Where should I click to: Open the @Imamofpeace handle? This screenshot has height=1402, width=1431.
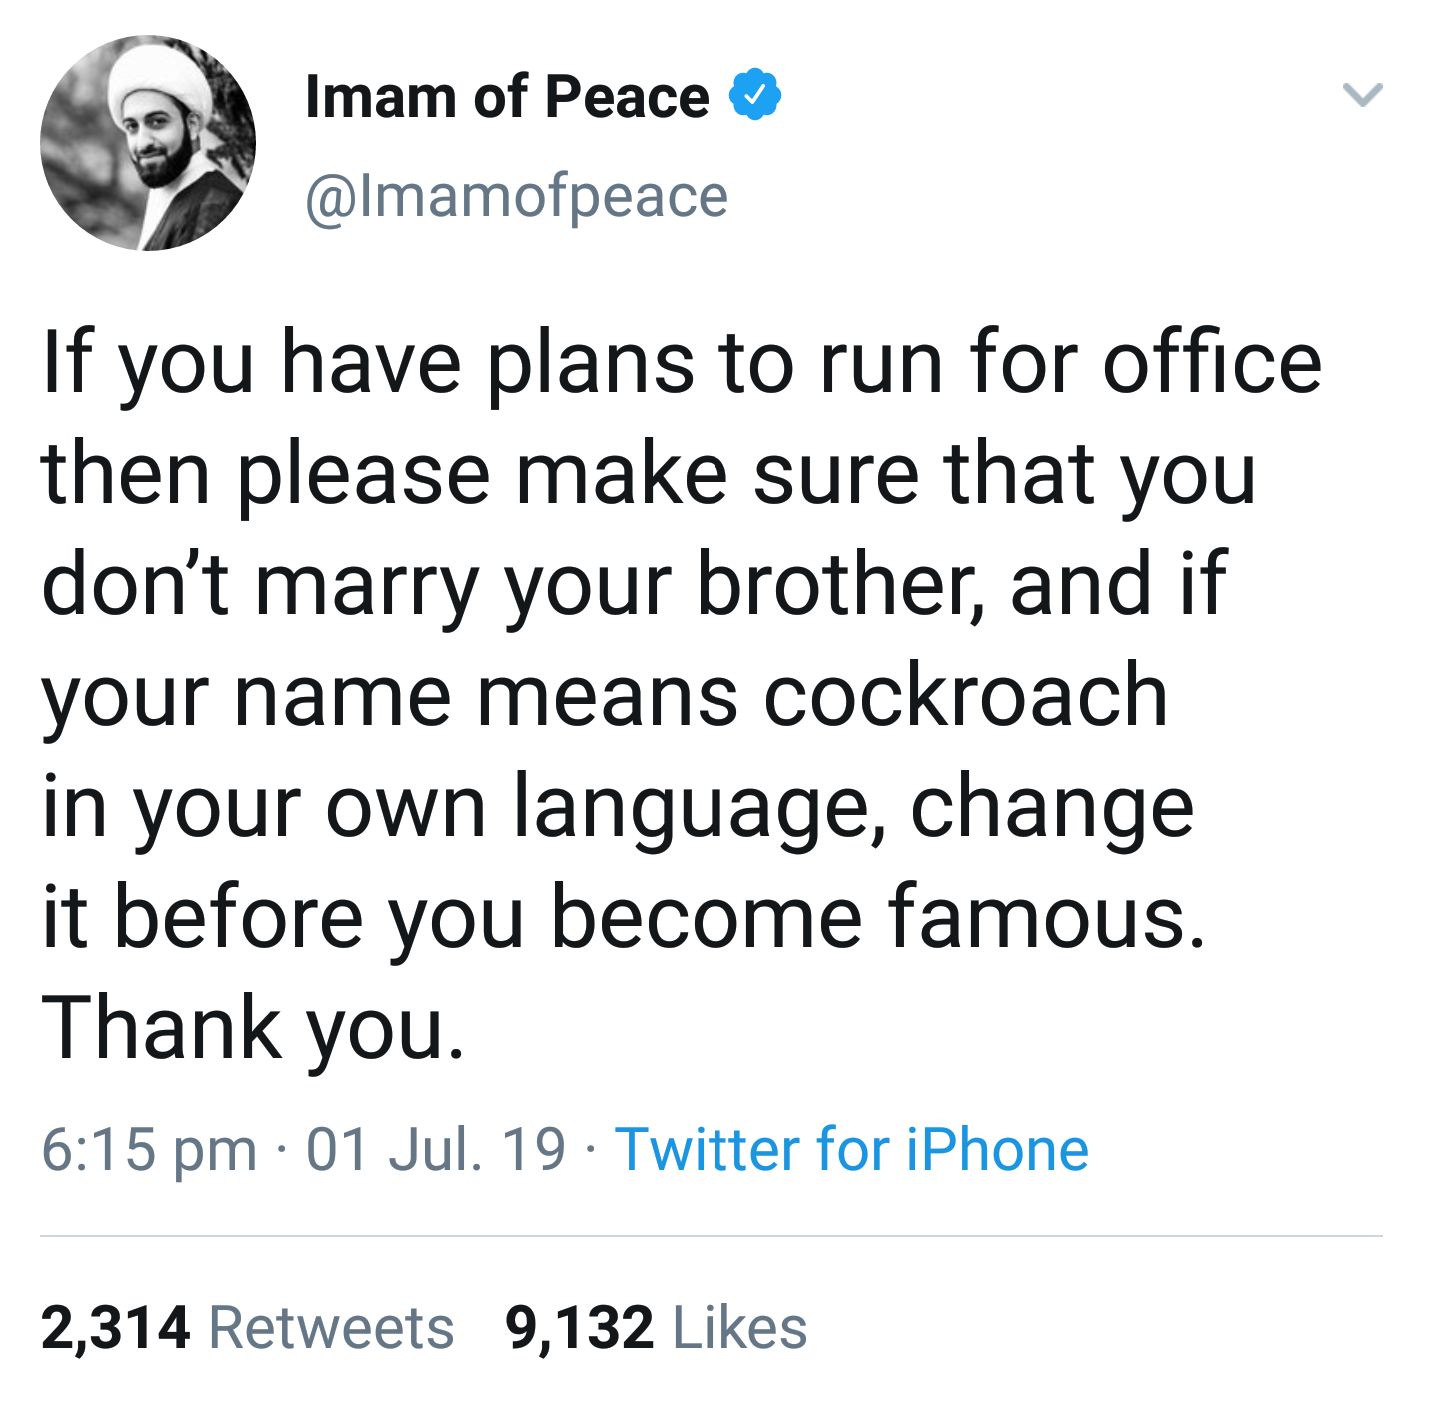point(516,196)
